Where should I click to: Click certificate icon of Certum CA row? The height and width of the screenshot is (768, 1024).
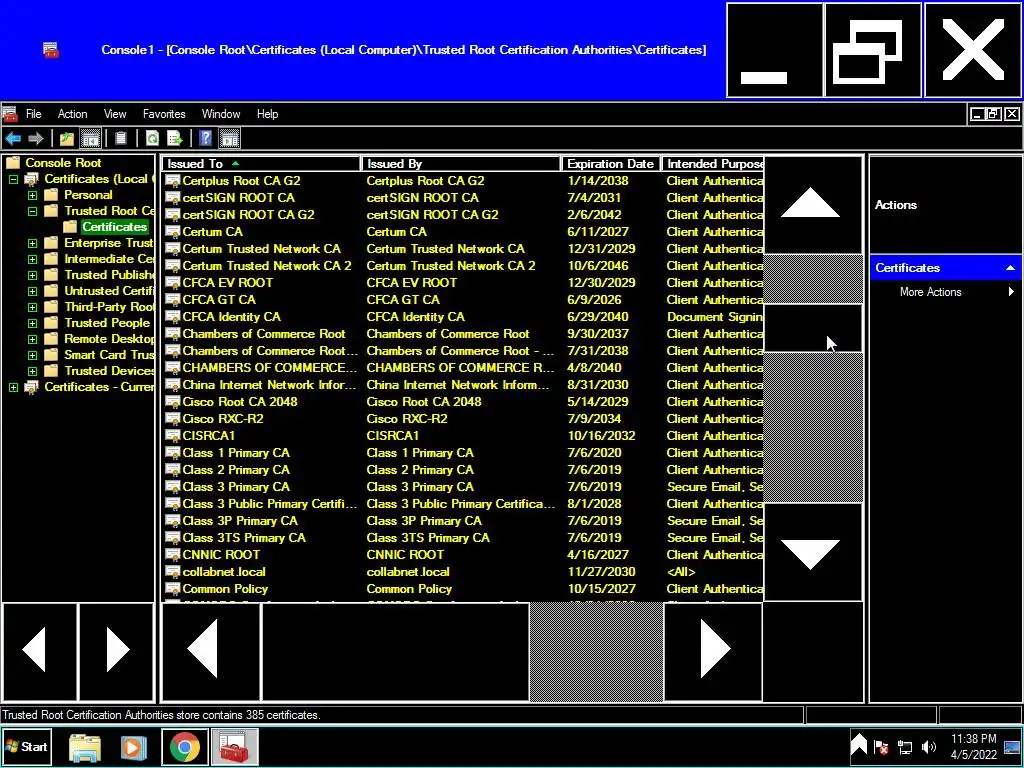tap(172, 232)
